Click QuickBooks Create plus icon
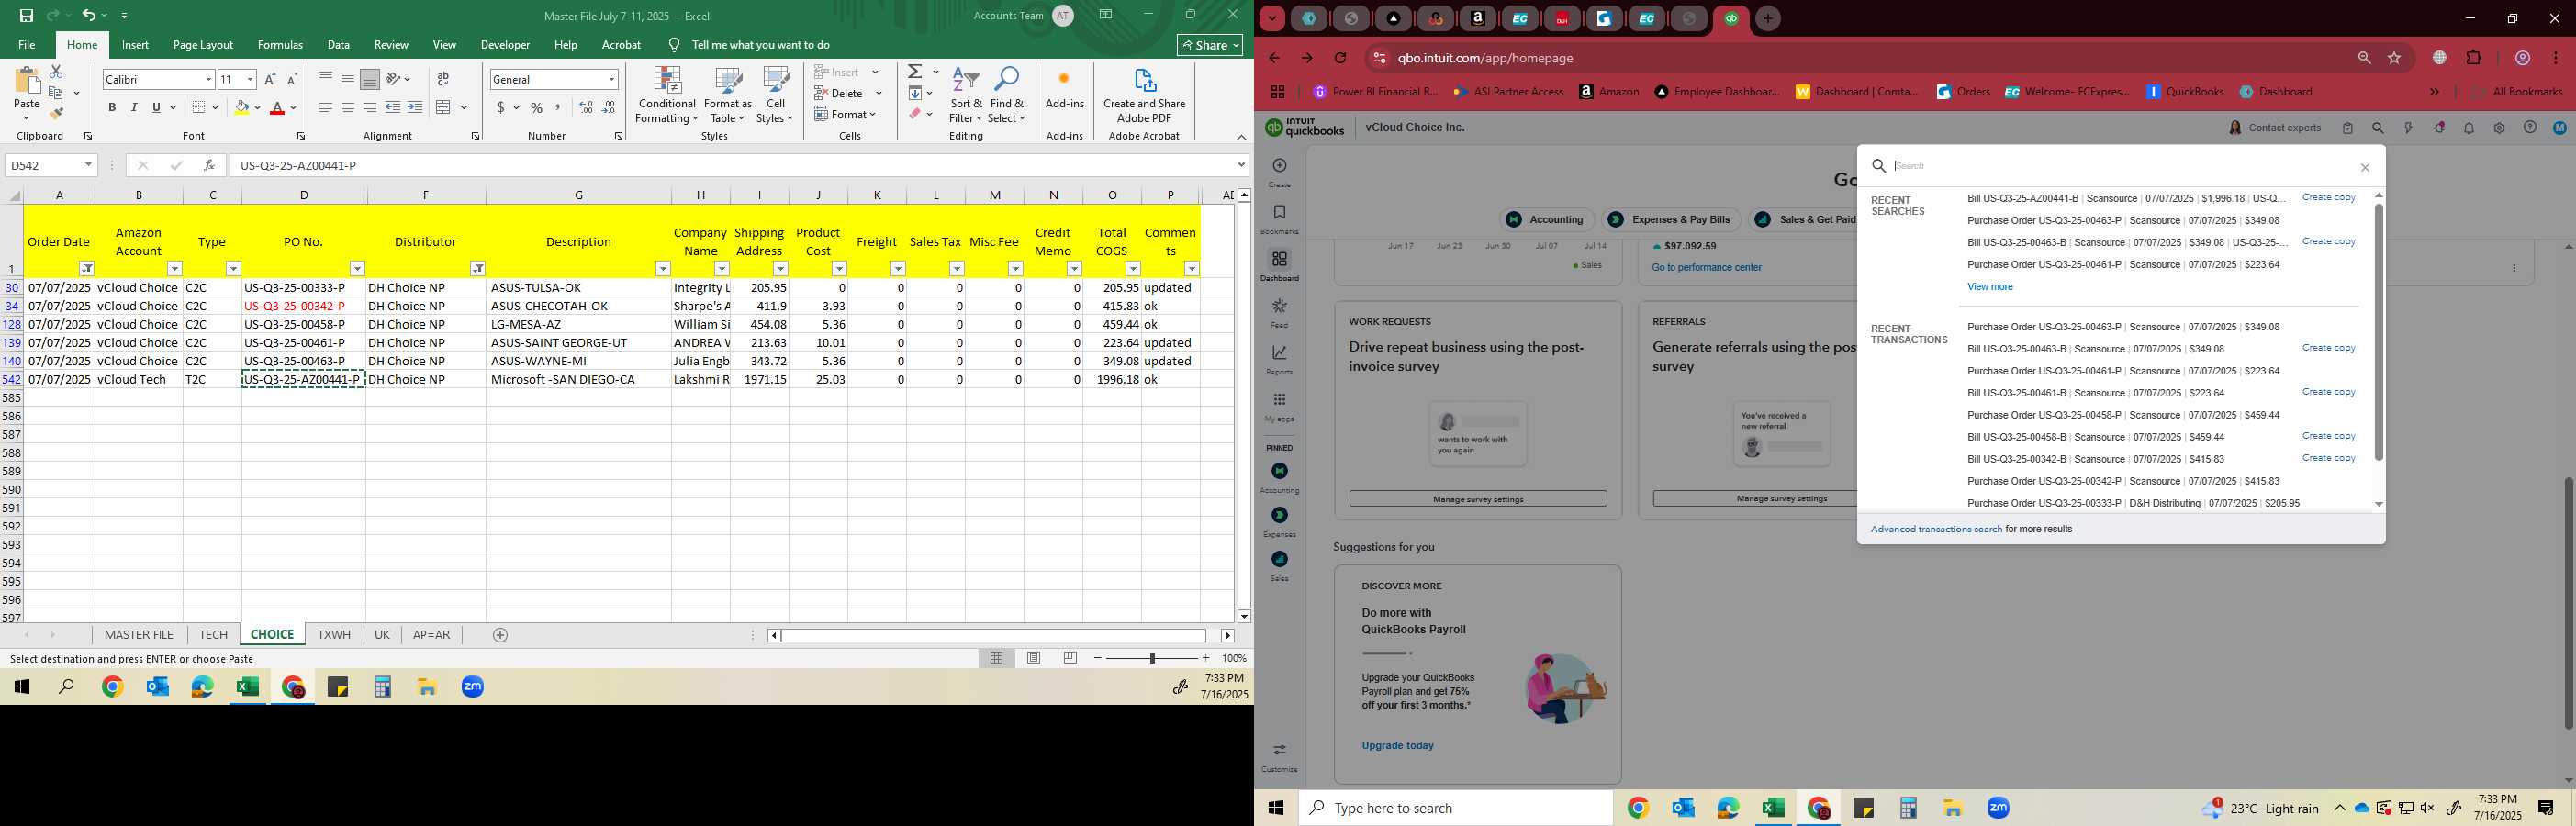Viewport: 2576px width, 826px height. (x=1279, y=171)
